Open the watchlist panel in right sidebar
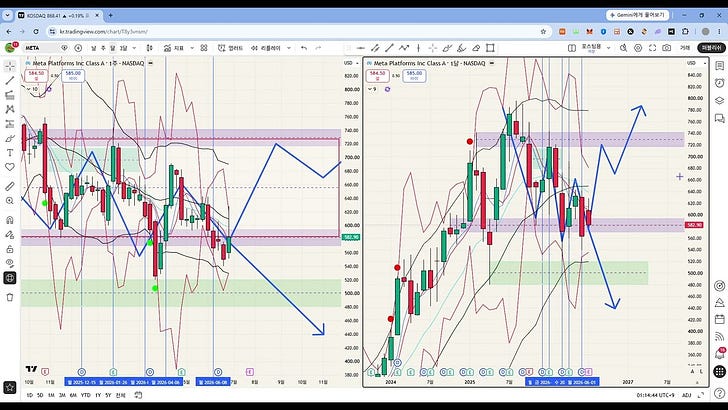The image size is (728, 410). [719, 66]
